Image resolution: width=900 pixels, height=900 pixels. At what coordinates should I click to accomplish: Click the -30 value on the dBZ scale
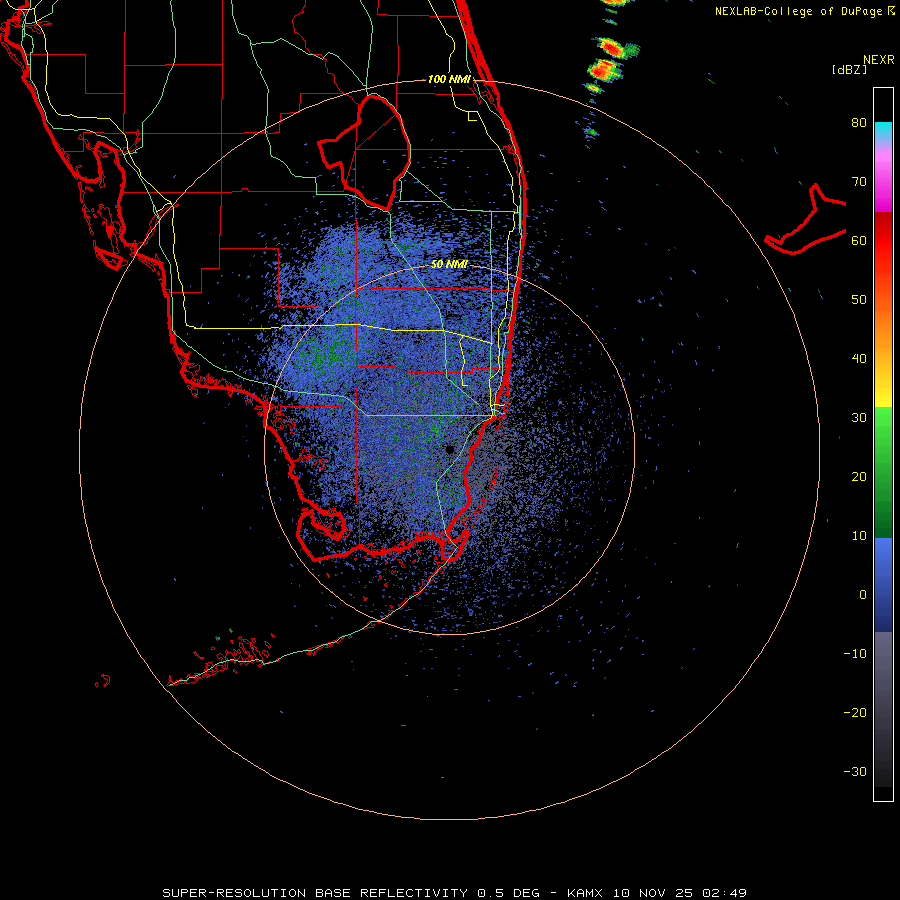[x=855, y=772]
